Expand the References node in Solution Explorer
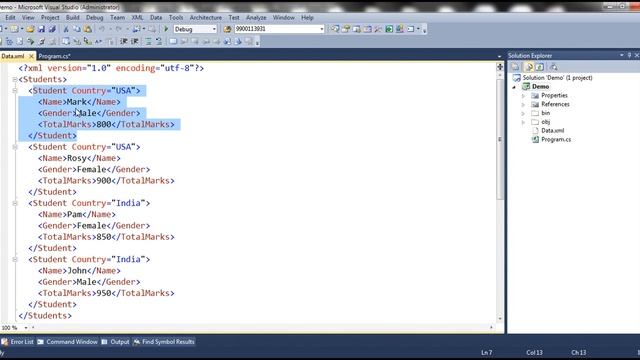Viewport: 640px width, 360px height. (x=523, y=104)
